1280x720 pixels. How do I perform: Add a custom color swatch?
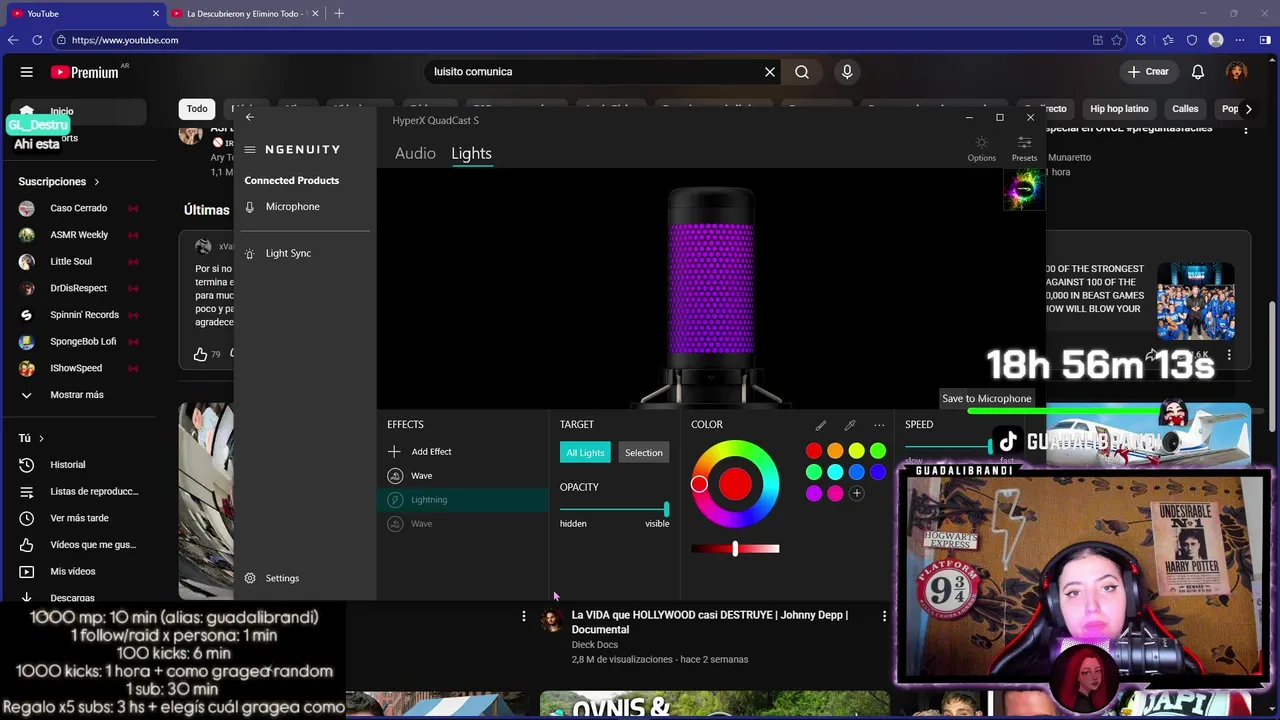pyautogui.click(x=856, y=493)
